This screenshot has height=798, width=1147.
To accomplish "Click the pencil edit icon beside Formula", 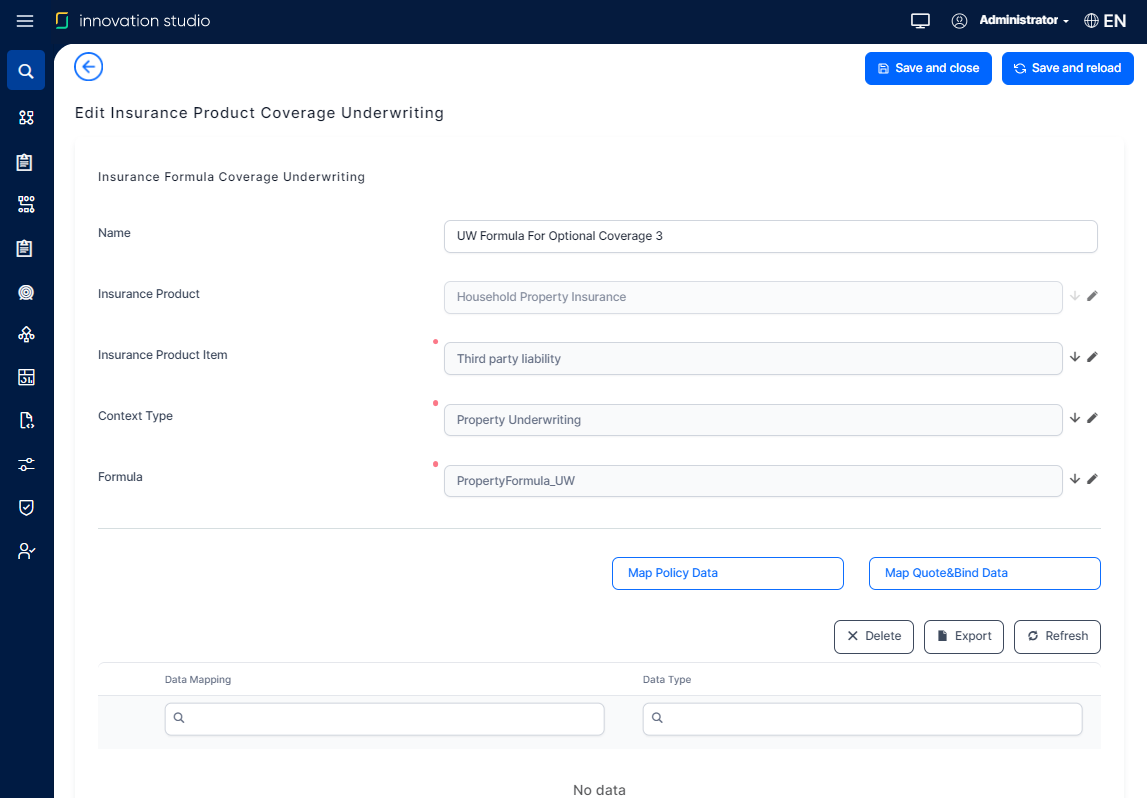I will (1092, 479).
